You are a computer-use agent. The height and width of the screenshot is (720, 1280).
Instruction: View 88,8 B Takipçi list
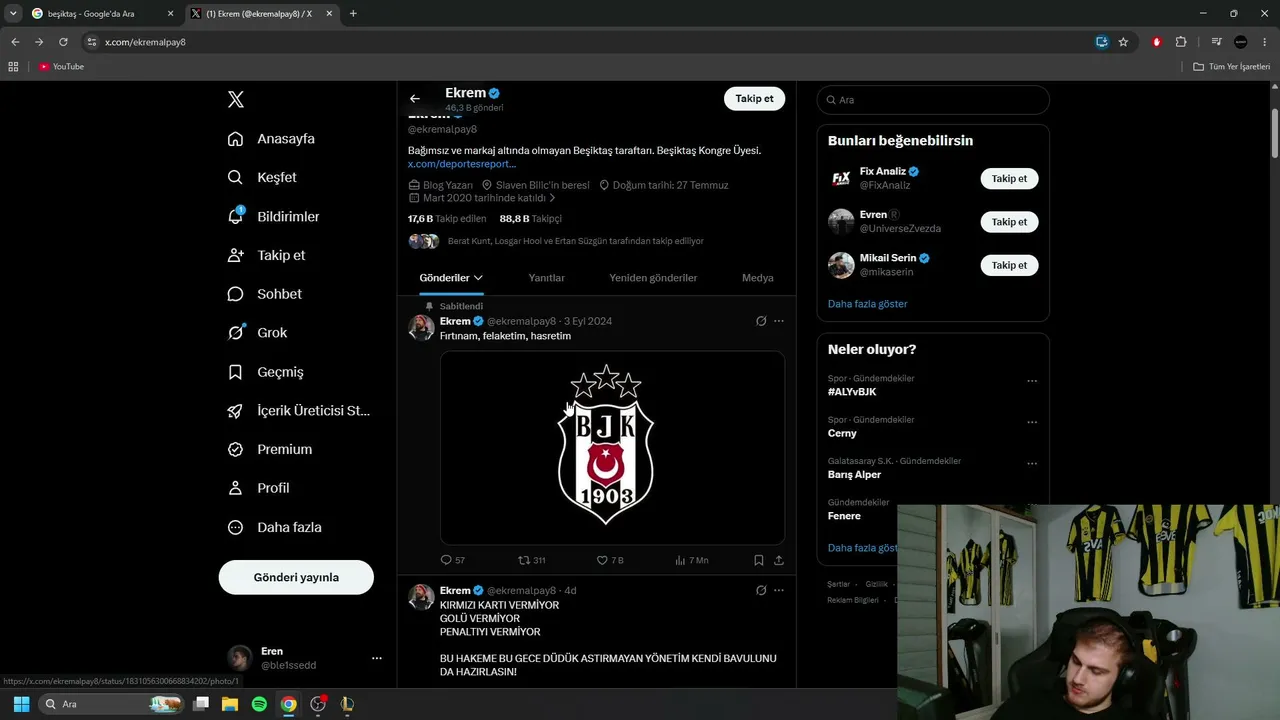(531, 219)
